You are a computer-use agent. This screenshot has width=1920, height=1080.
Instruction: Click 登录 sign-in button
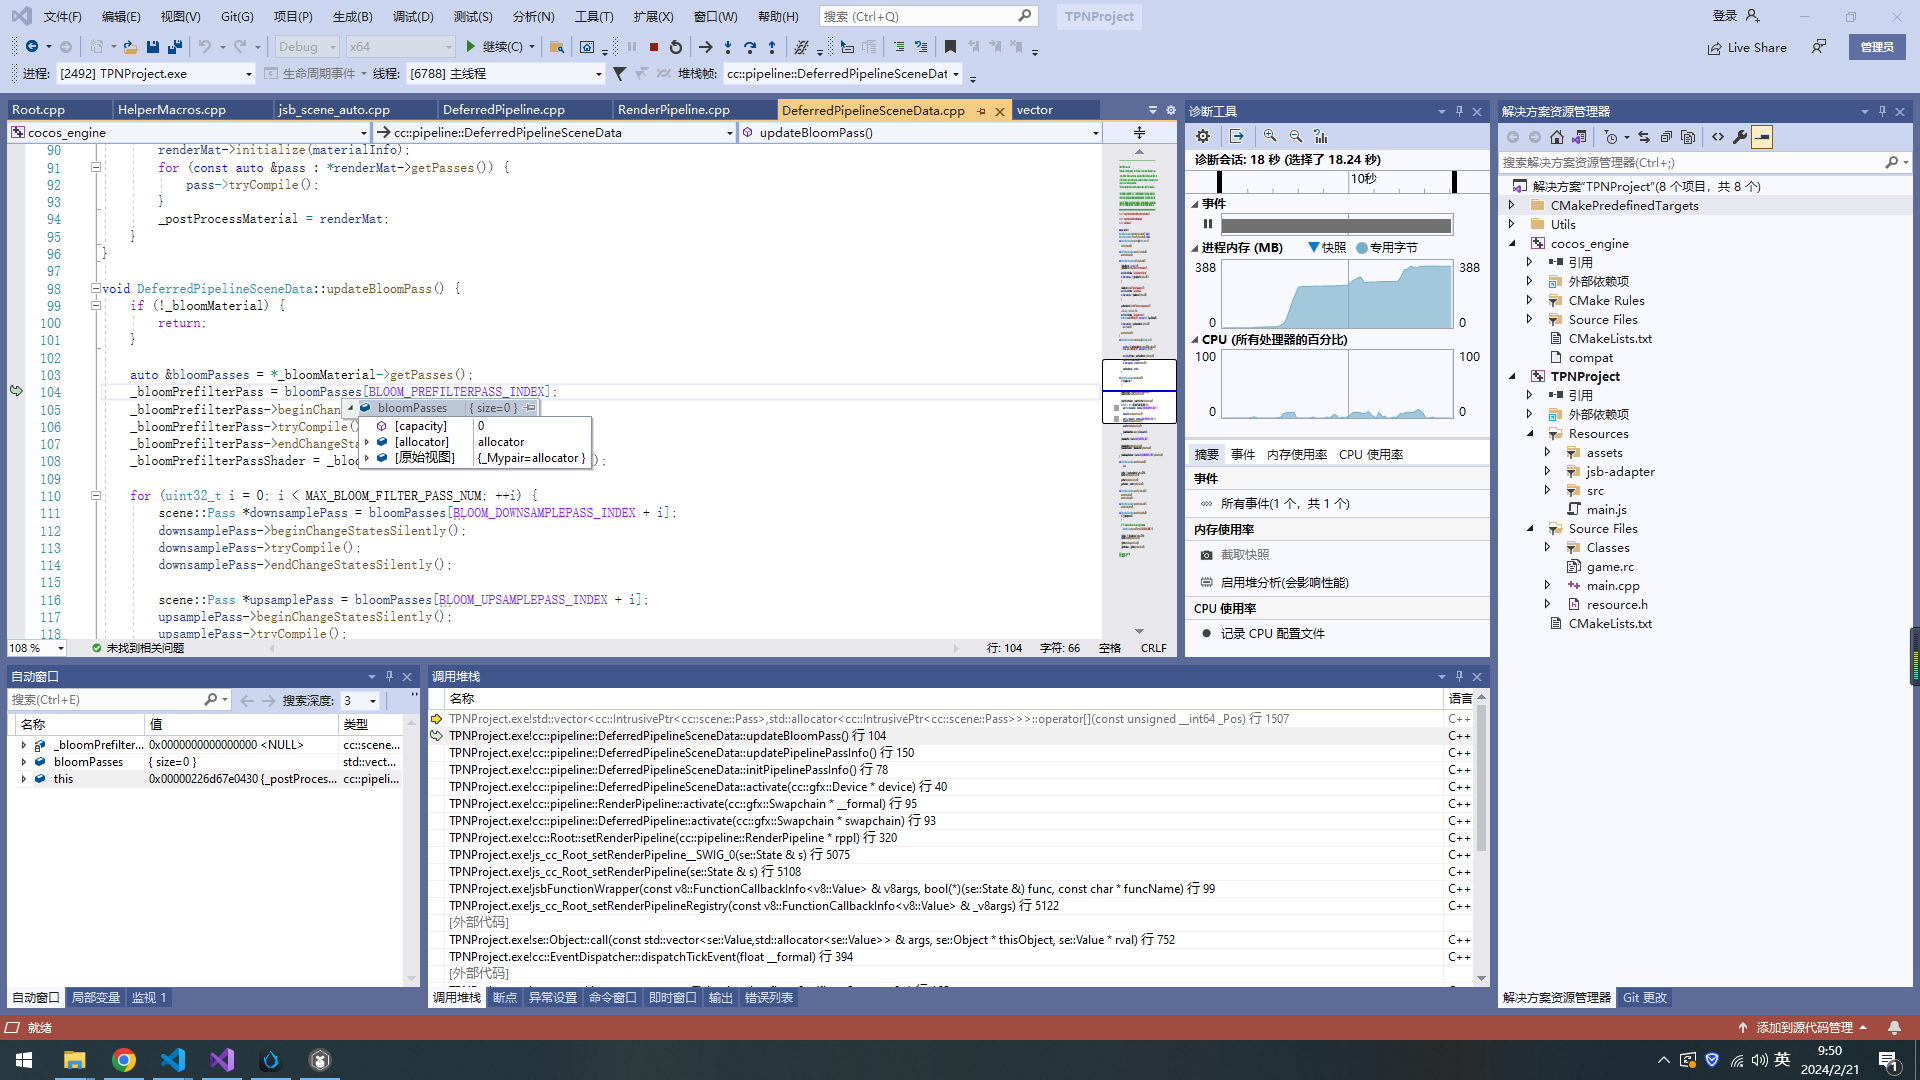pos(1735,16)
